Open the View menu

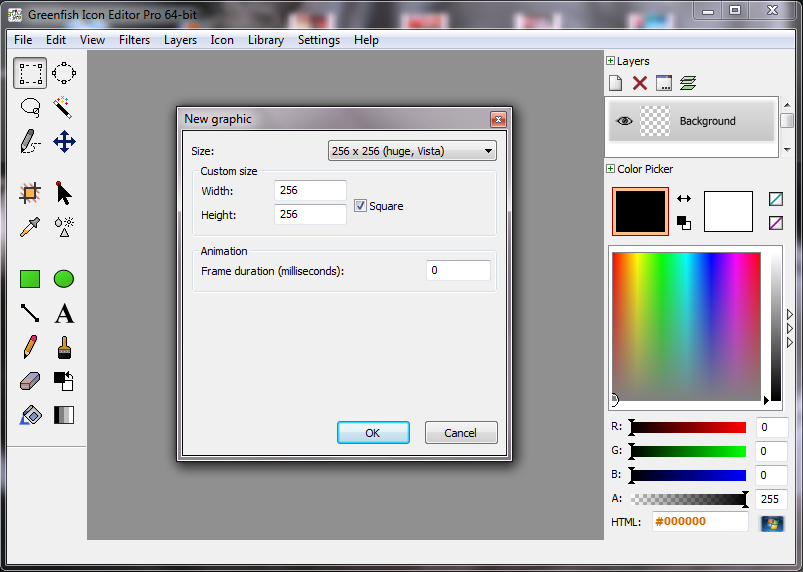92,40
